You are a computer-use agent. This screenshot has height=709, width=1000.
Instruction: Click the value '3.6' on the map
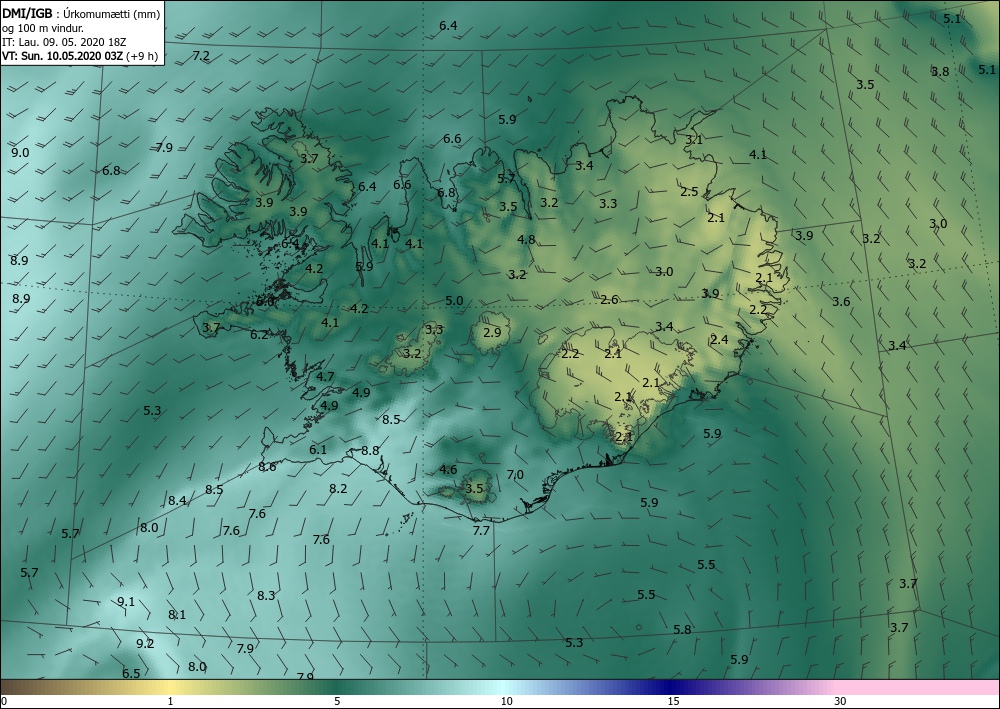[x=841, y=302]
